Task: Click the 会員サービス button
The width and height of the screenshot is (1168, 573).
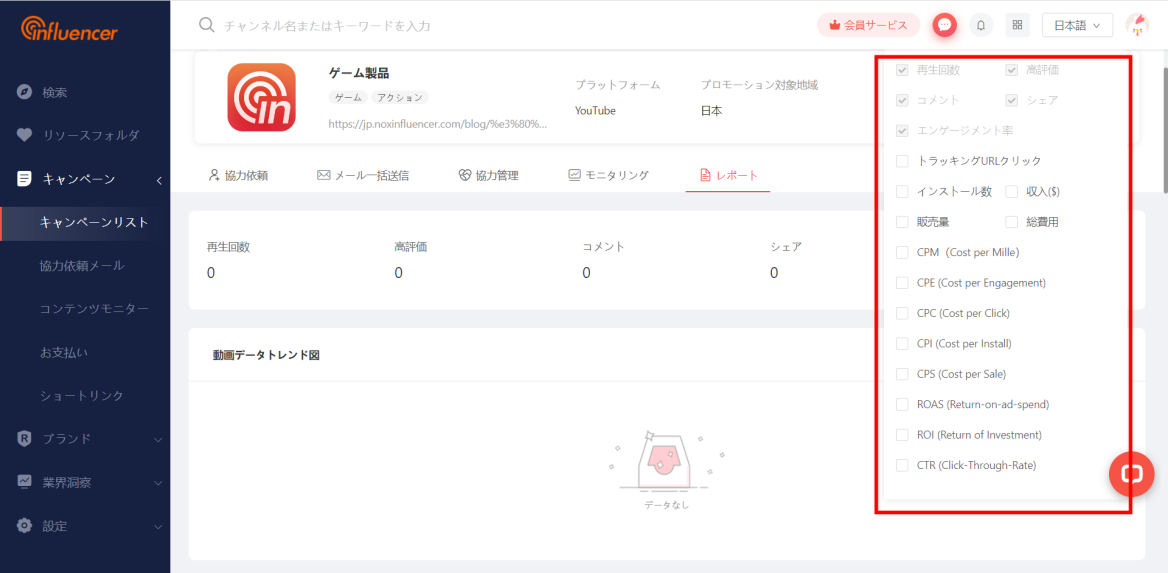Action: click(x=869, y=25)
